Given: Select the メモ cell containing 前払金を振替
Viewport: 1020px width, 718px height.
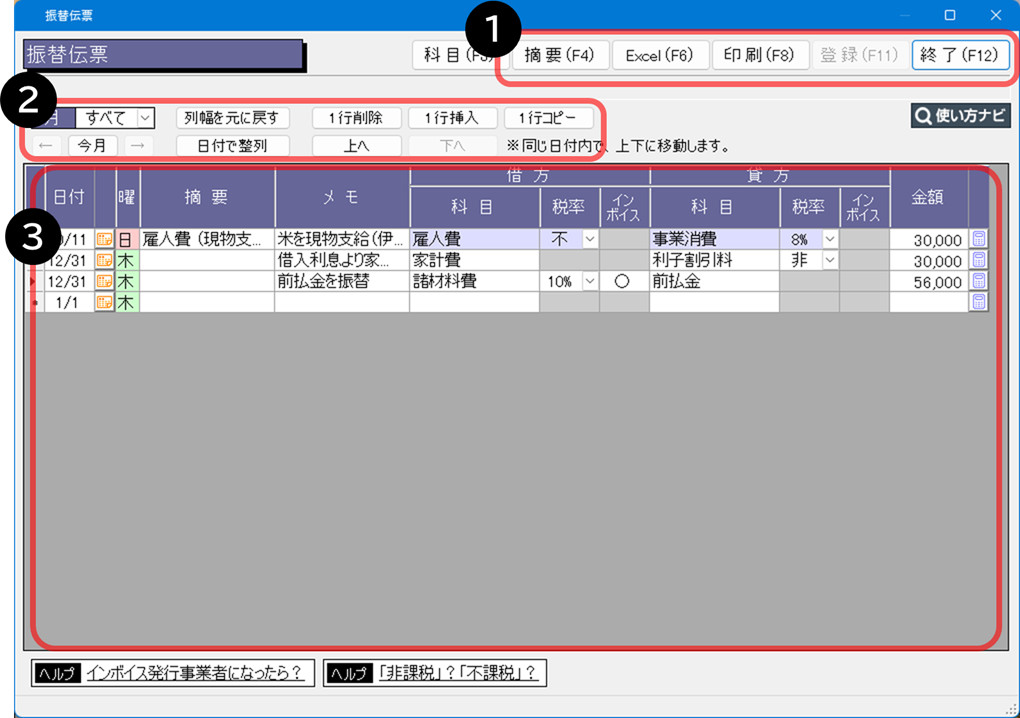Looking at the screenshot, I should click(x=341, y=281).
